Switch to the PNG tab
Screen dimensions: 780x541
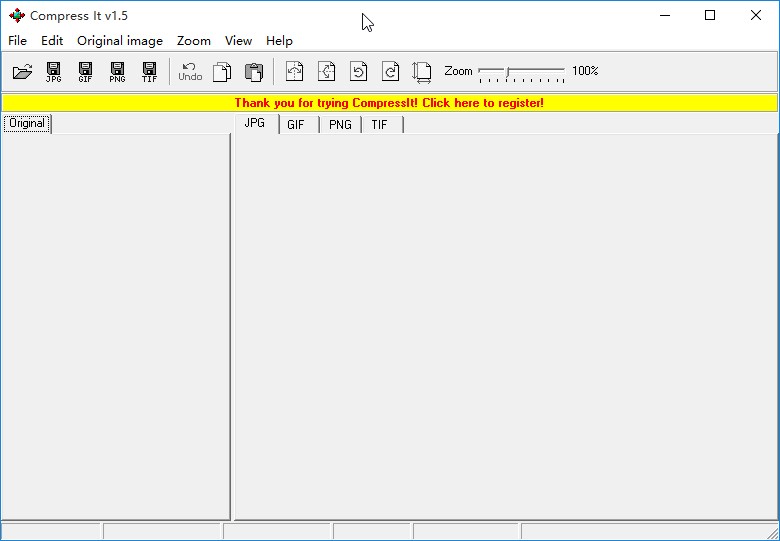tap(340, 125)
